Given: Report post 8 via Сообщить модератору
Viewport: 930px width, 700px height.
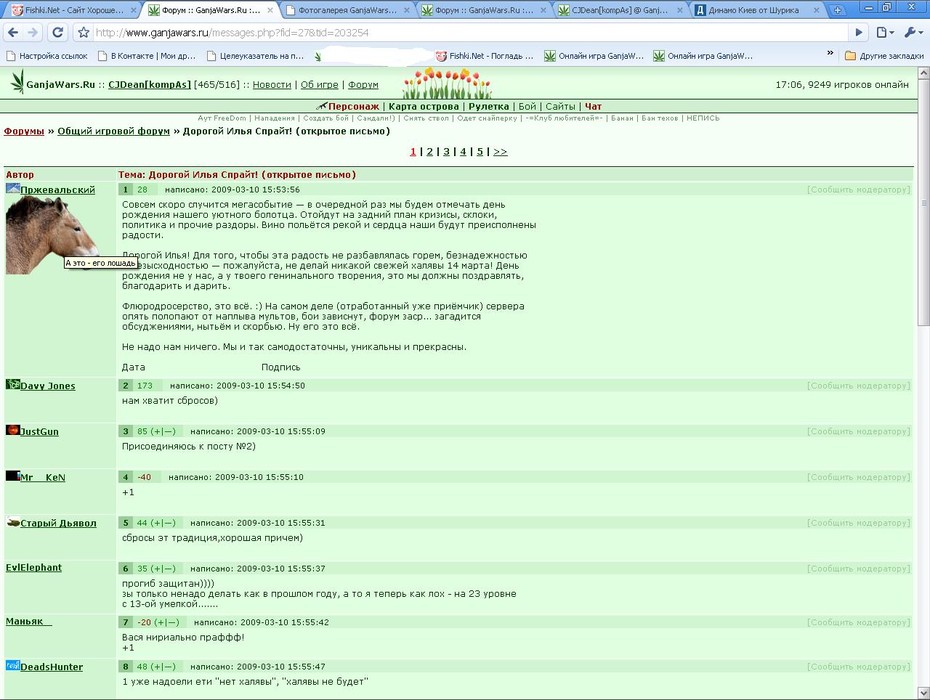Looking at the screenshot, I should click(x=858, y=667).
